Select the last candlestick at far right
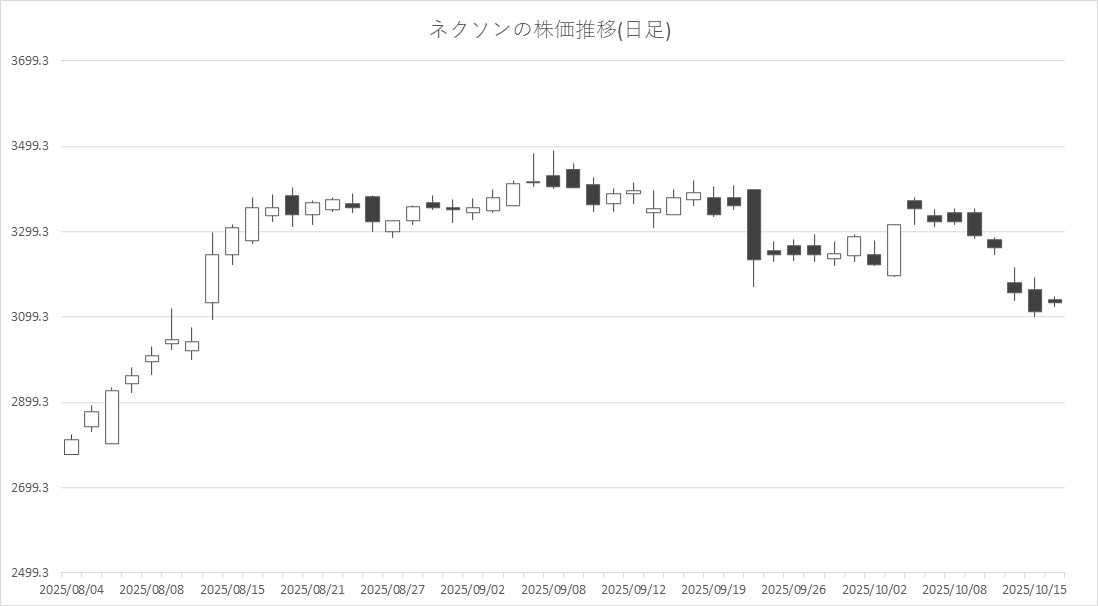Screen dimensions: 1098x606 [x=1055, y=301]
